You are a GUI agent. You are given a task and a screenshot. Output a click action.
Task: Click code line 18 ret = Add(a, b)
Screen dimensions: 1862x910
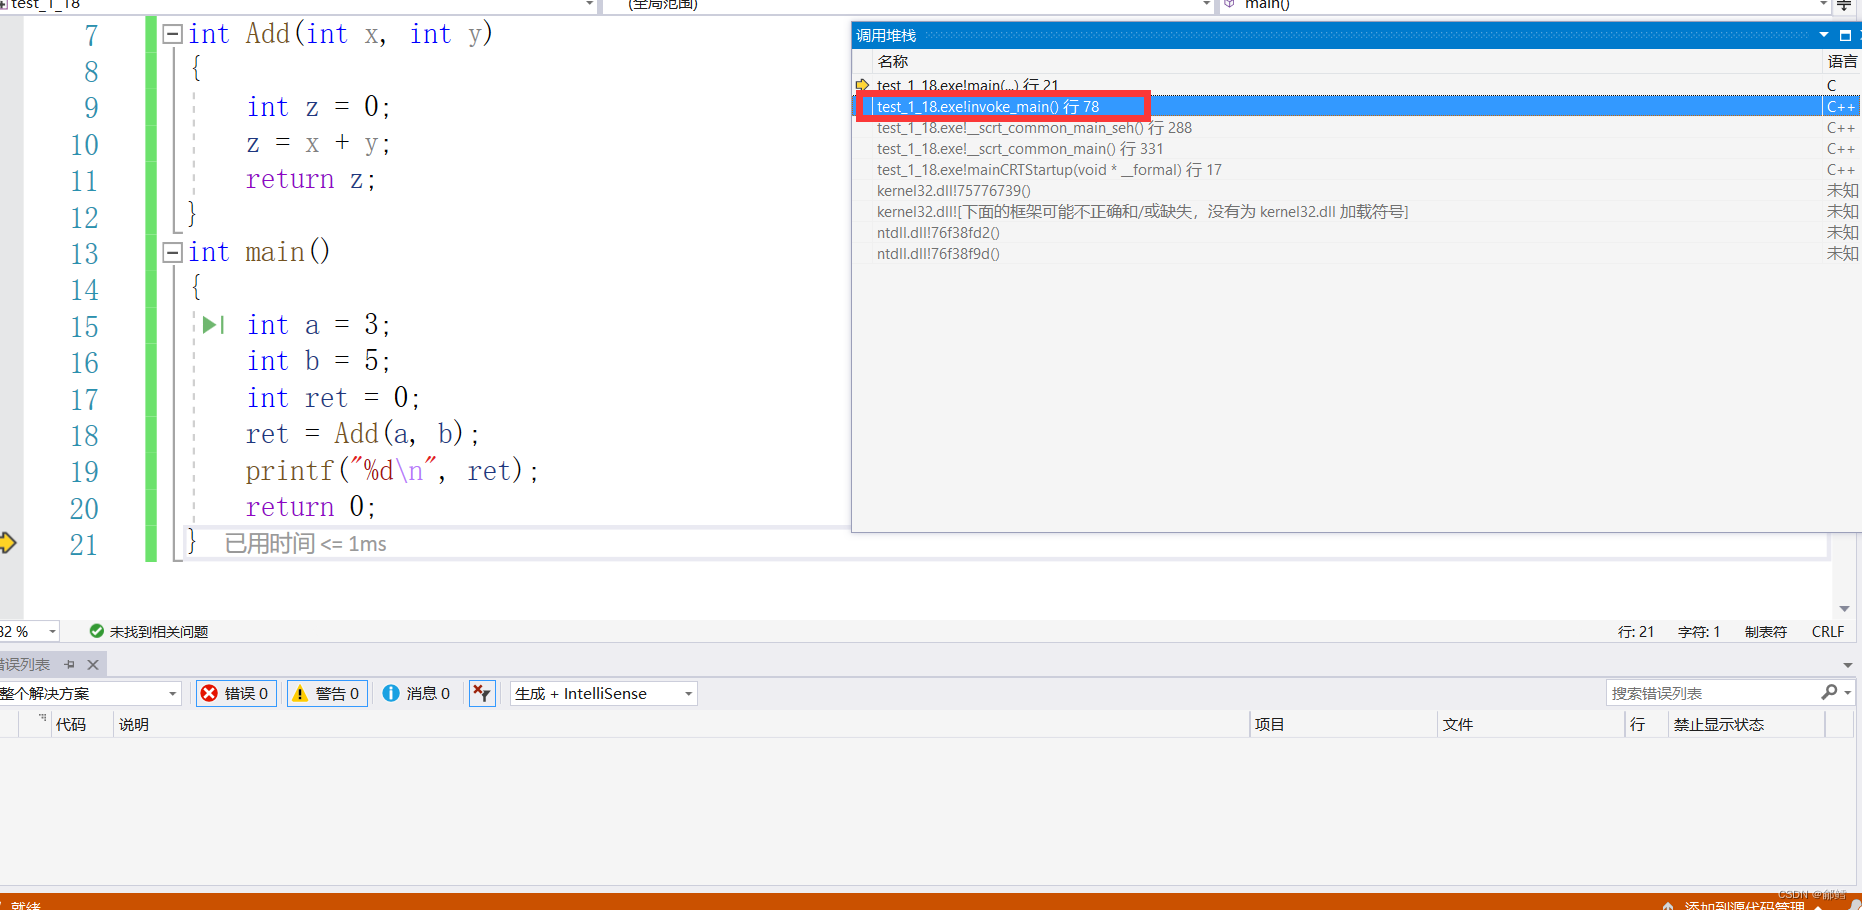363,434
